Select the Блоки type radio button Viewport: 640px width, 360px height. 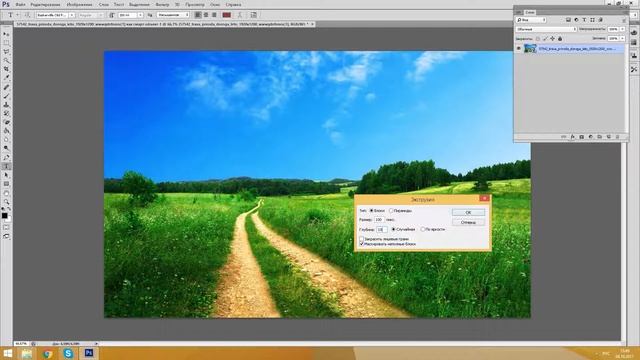(x=371, y=211)
